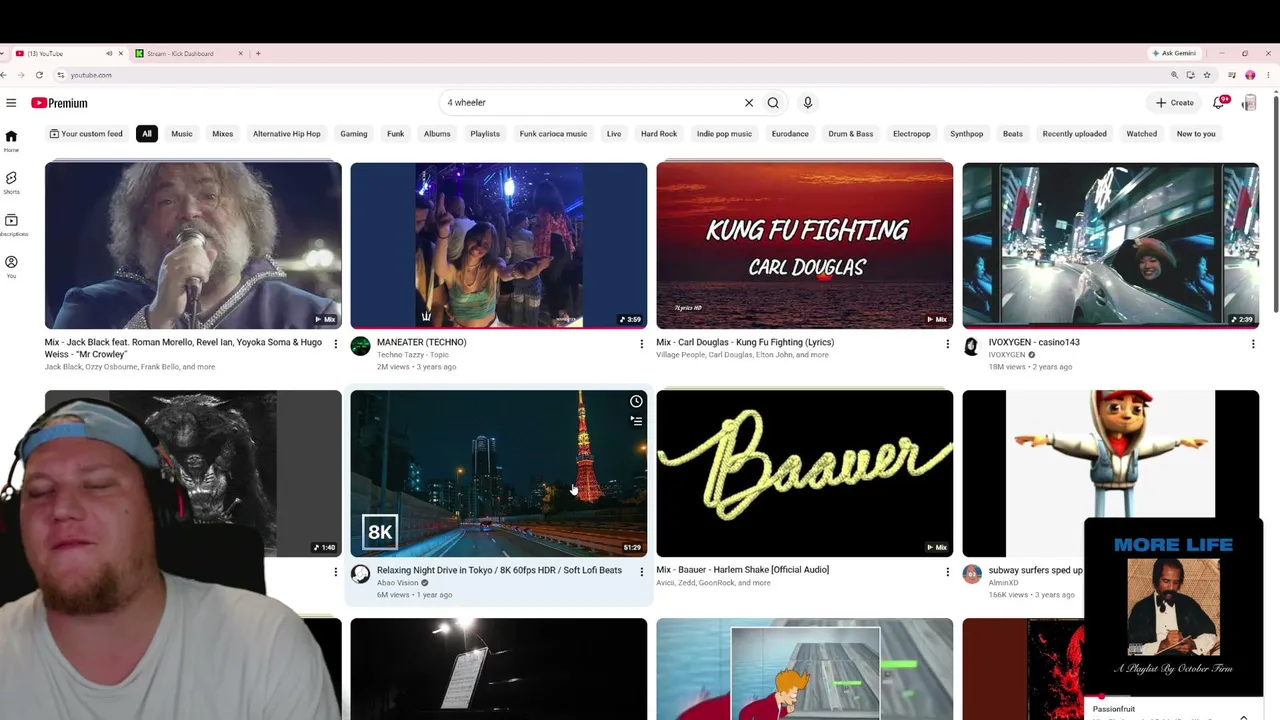Click the Ask Gemini button

pyautogui.click(x=1174, y=53)
